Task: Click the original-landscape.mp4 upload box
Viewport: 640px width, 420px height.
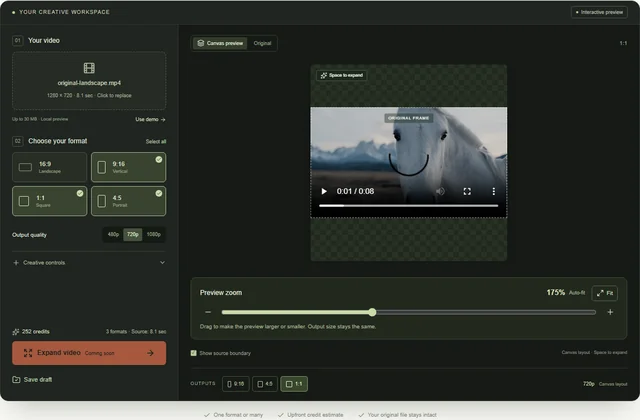Action: click(x=89, y=80)
